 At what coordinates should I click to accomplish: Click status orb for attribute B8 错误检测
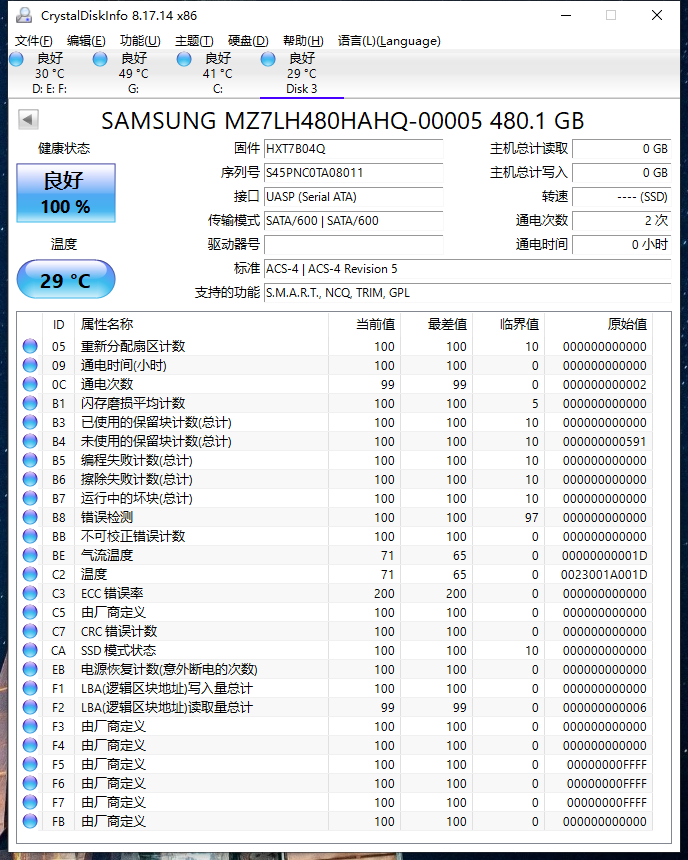pyautogui.click(x=30, y=517)
